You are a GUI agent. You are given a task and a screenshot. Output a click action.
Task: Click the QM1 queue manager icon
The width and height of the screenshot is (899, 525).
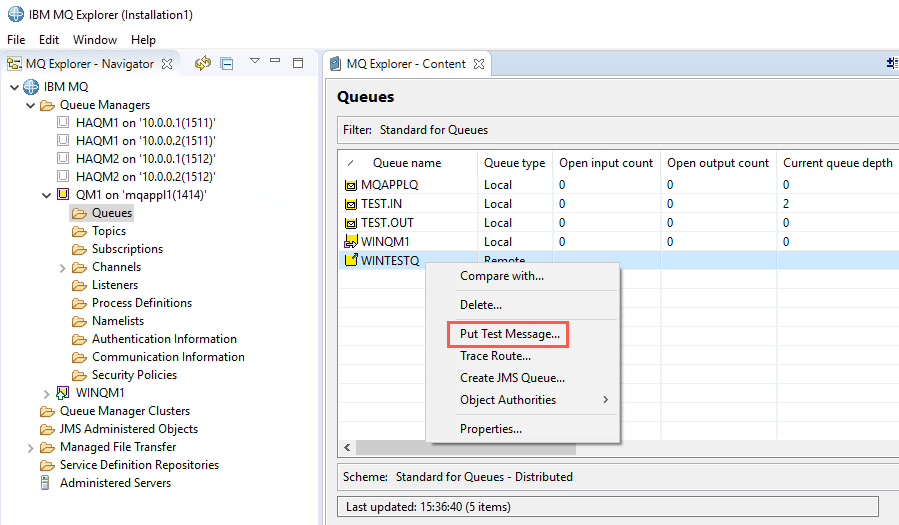(x=63, y=194)
